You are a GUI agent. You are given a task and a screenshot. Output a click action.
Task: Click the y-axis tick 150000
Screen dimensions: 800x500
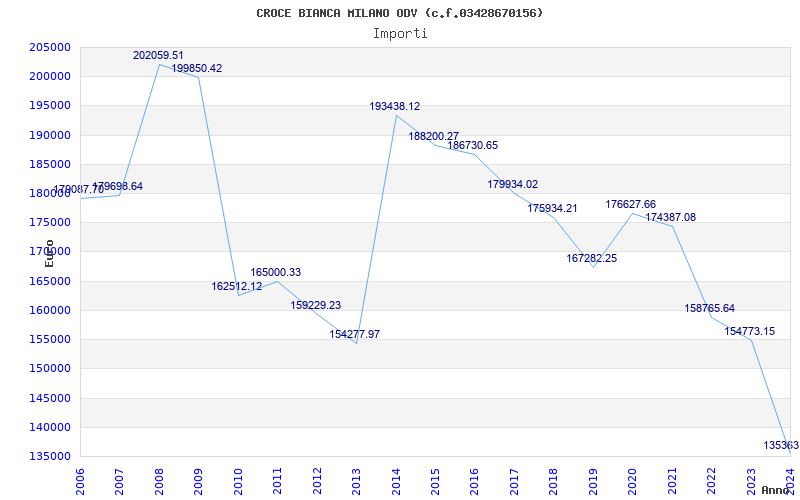[50, 368]
